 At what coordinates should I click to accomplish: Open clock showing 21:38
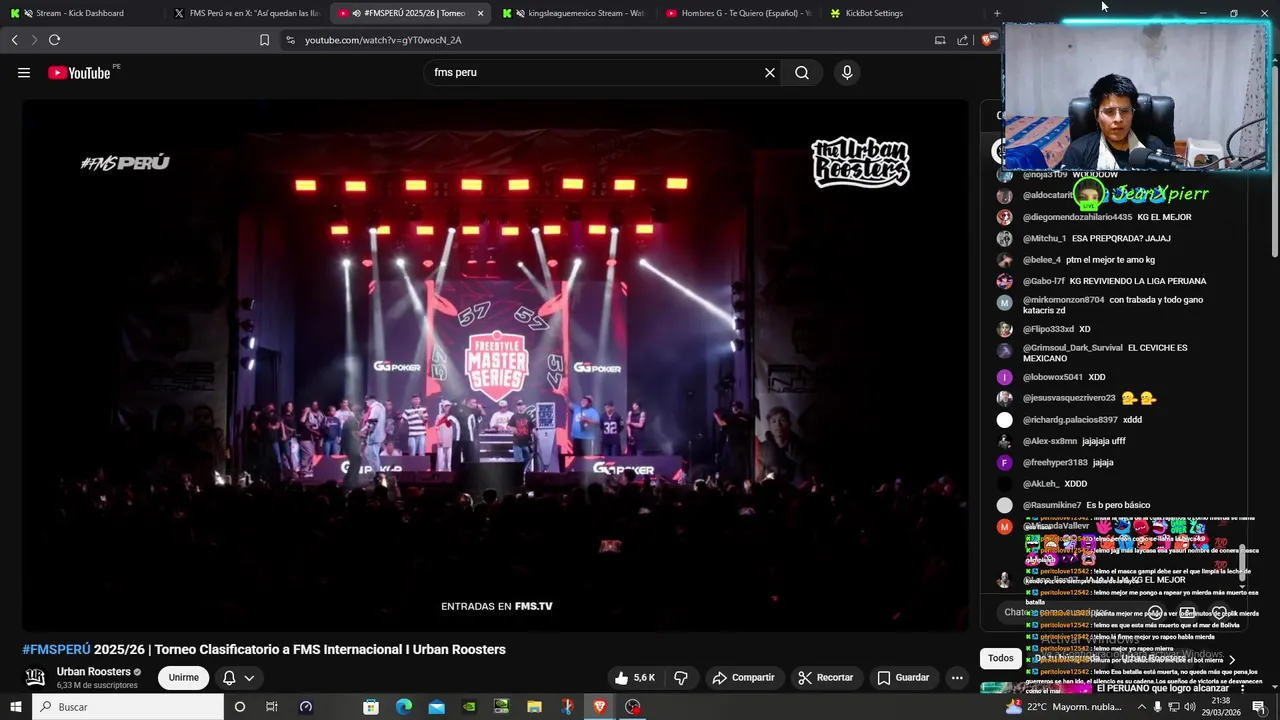click(x=1221, y=707)
